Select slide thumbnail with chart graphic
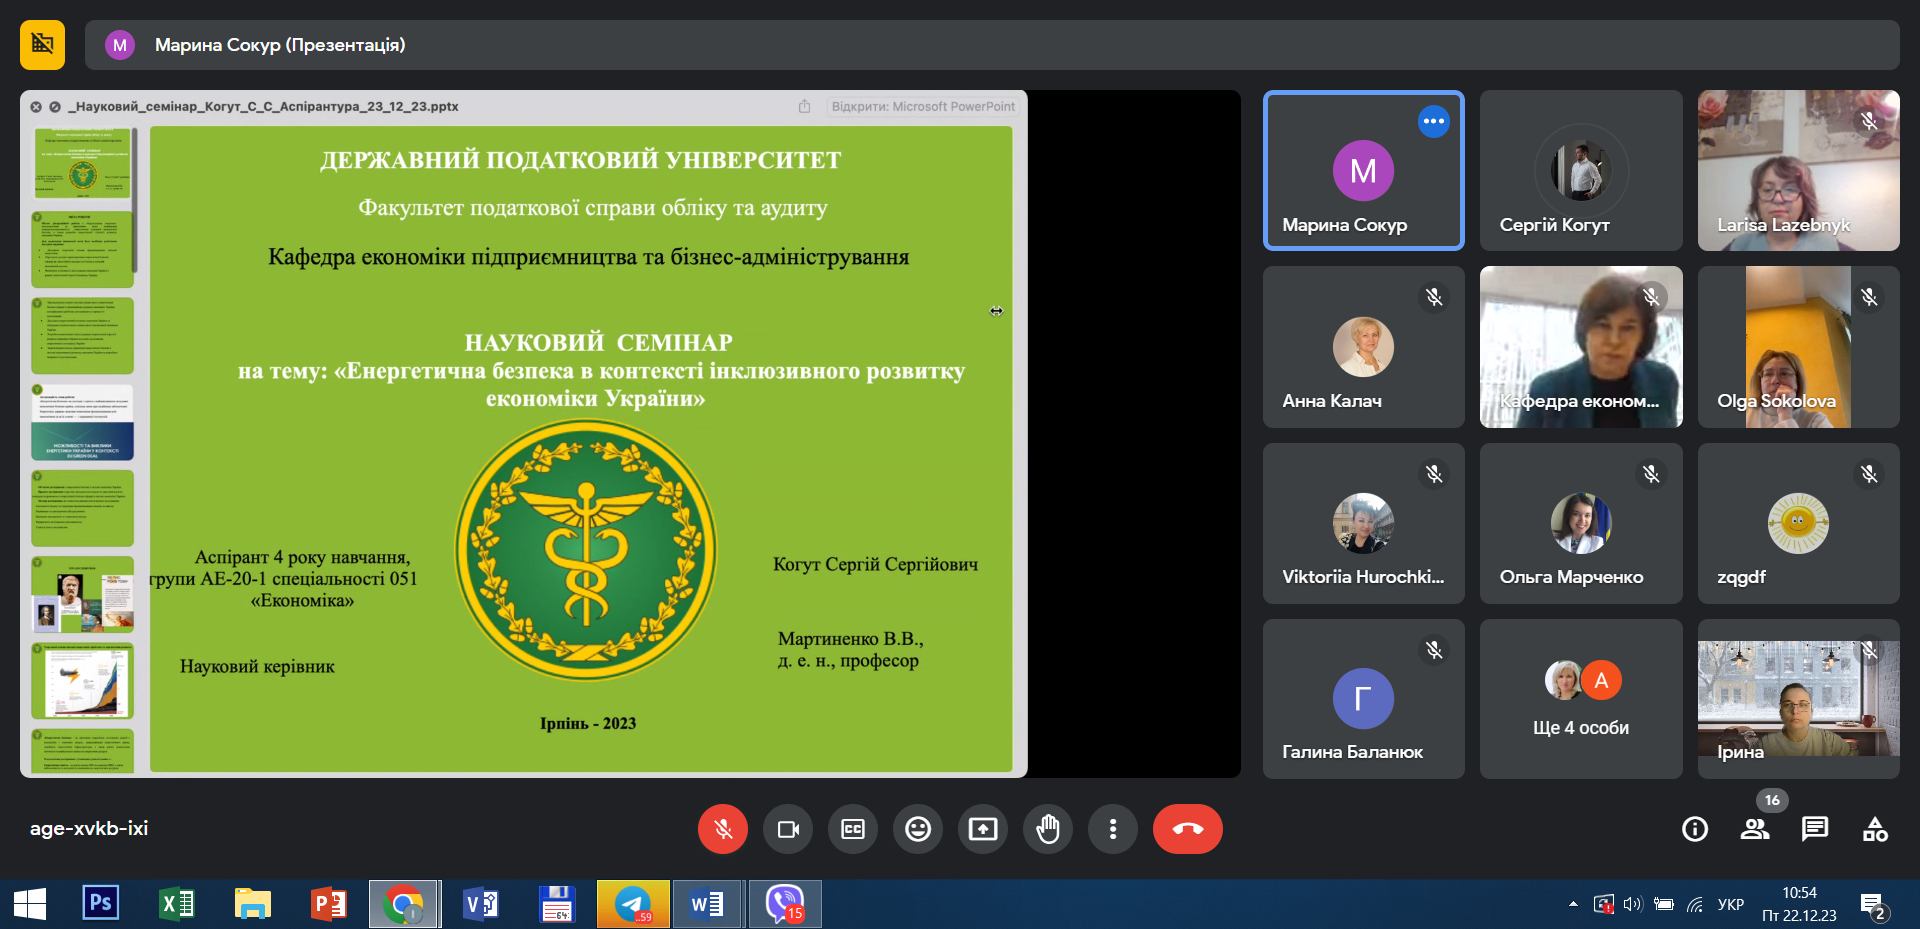1920x929 pixels. click(82, 681)
